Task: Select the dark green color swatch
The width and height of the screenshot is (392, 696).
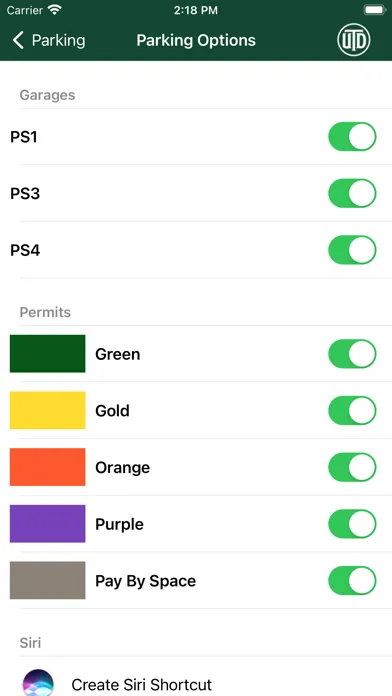Action: 48,354
